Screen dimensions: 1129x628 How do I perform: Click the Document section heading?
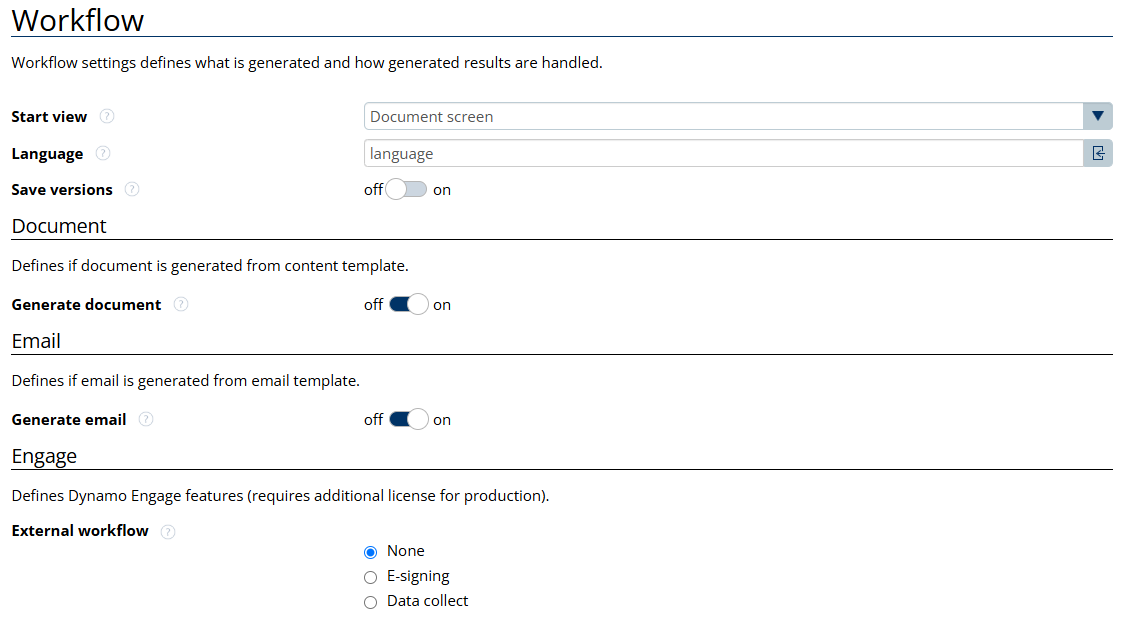(59, 226)
